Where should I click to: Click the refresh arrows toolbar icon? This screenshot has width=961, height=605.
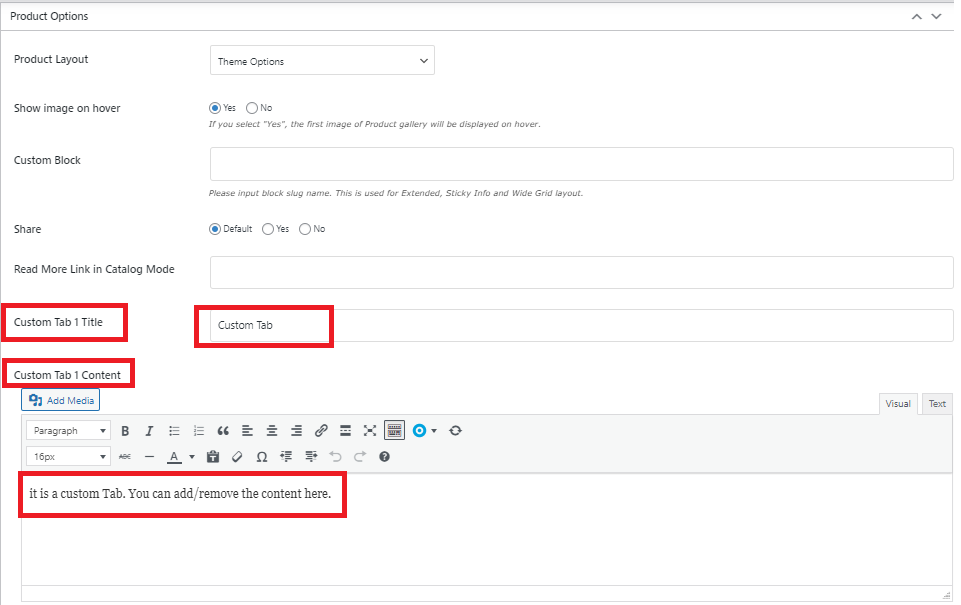coord(455,431)
